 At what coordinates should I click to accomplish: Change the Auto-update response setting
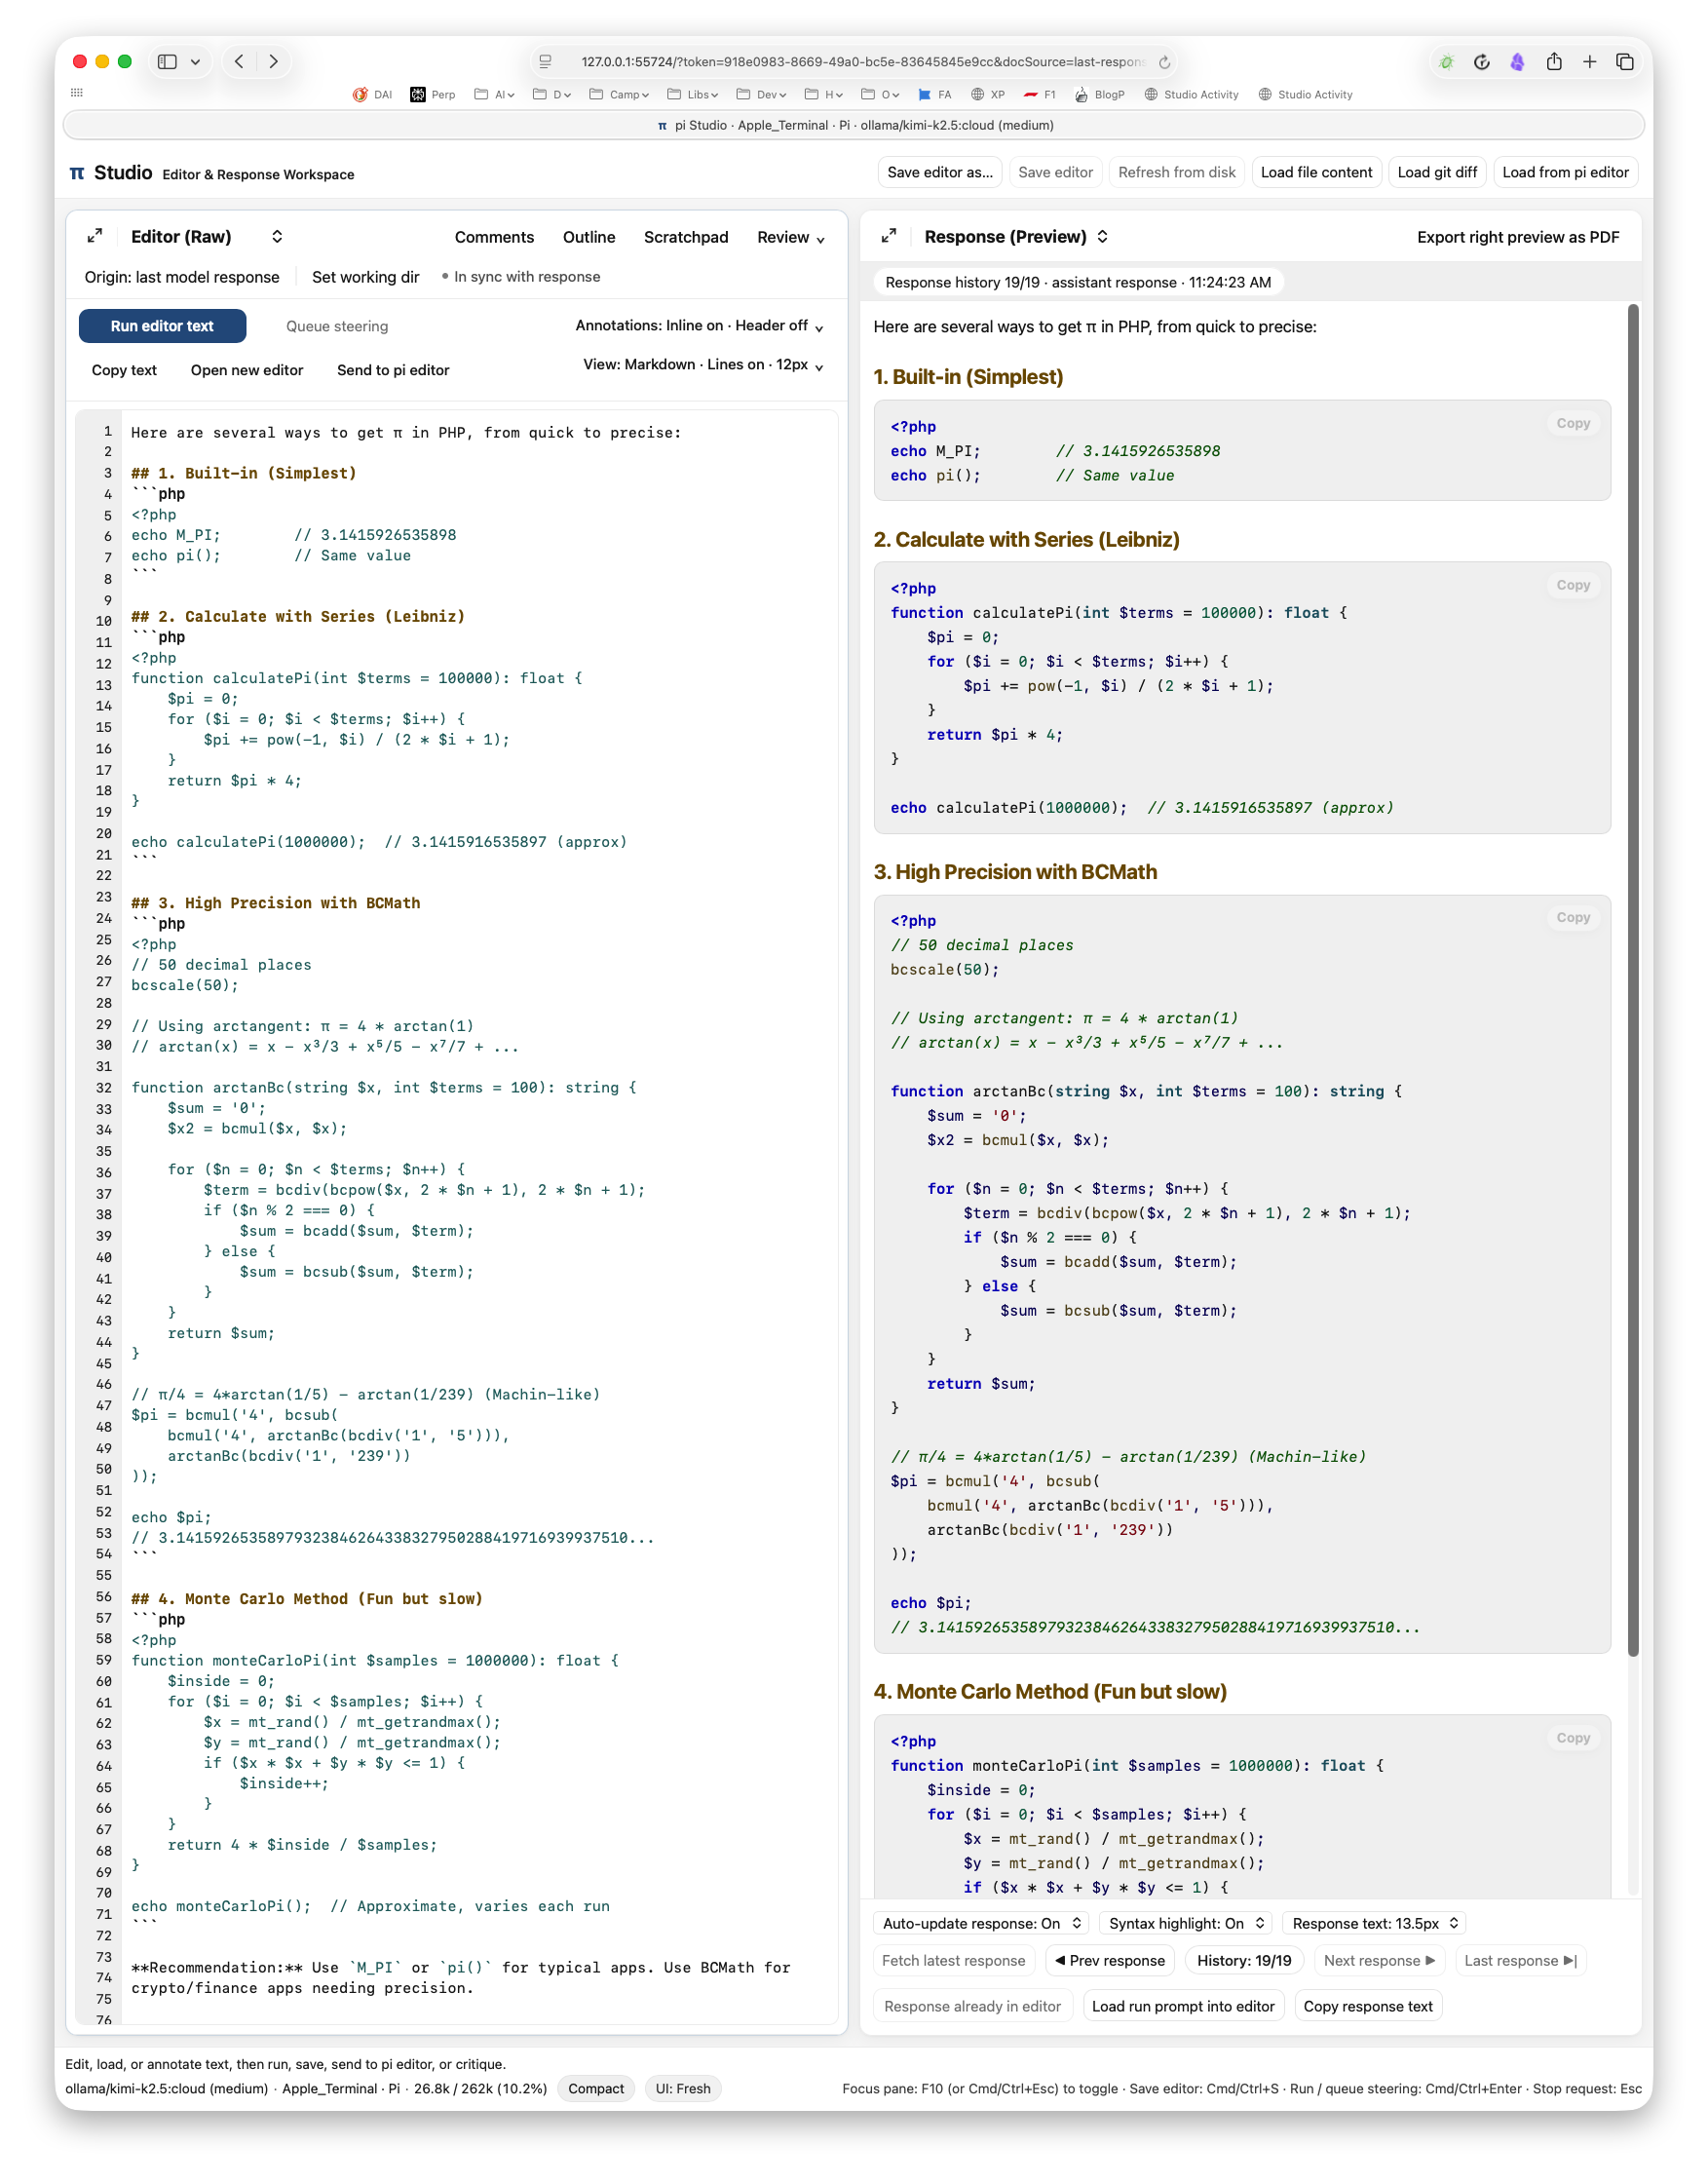click(x=981, y=1923)
